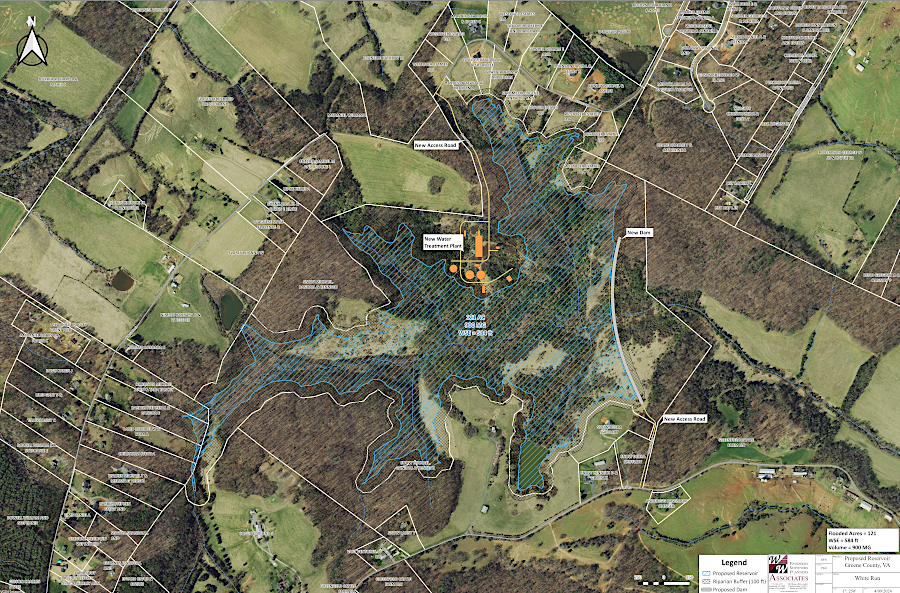Select an orange storage tank icon near the treatment plant
This screenshot has height=593, width=900.
click(470, 274)
